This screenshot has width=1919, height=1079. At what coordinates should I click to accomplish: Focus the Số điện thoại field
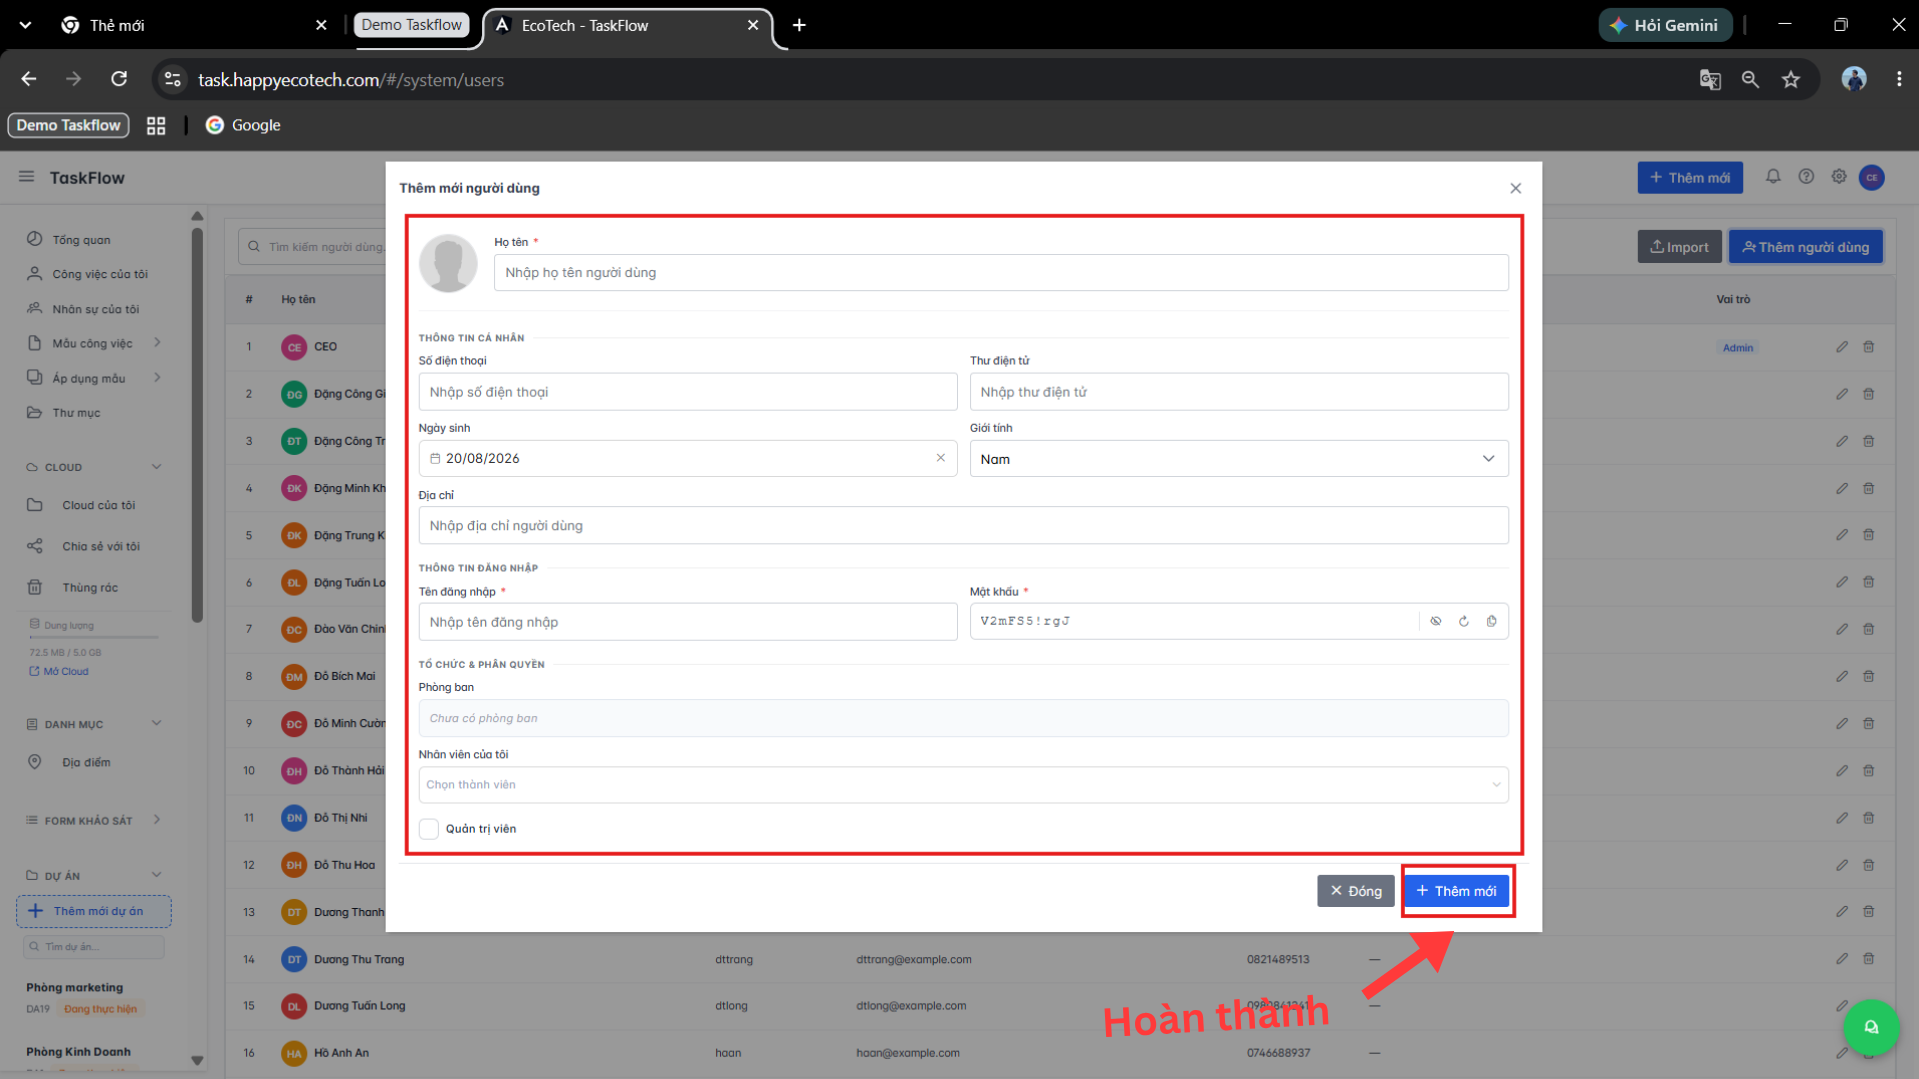tap(688, 392)
